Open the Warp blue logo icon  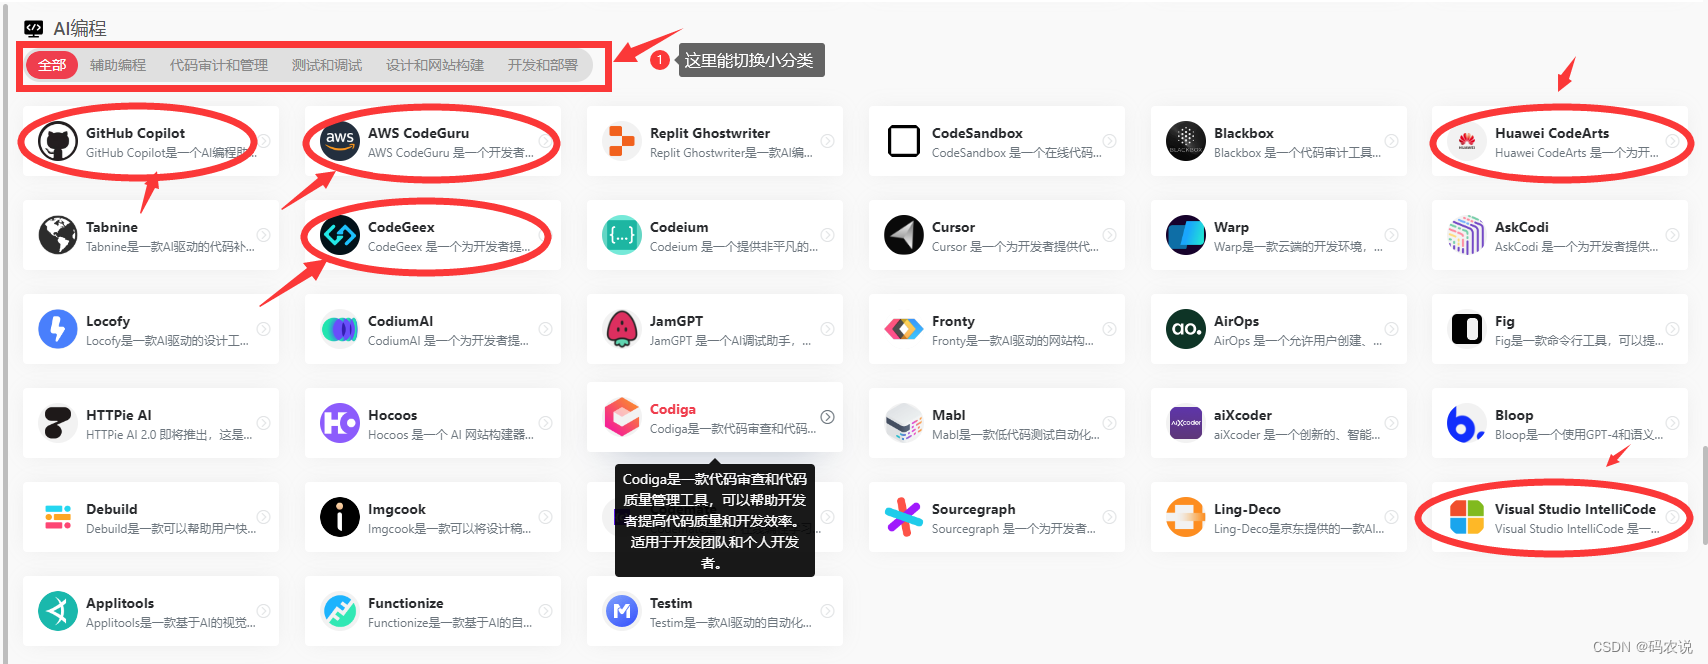point(1186,236)
